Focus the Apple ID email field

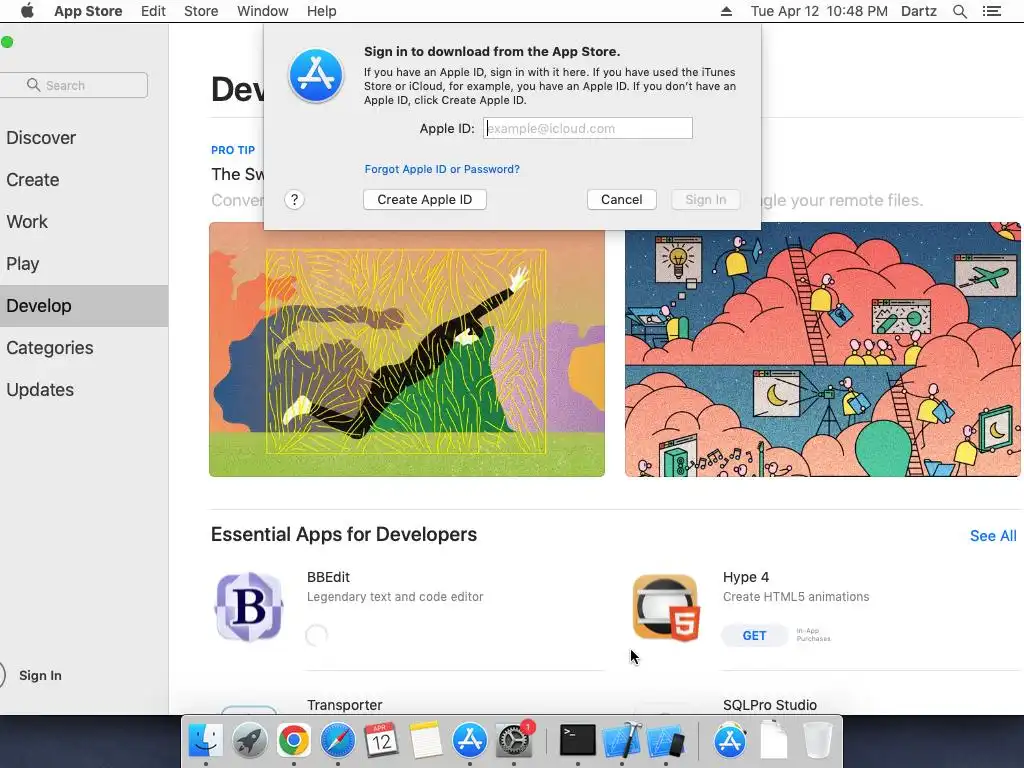[588, 129]
